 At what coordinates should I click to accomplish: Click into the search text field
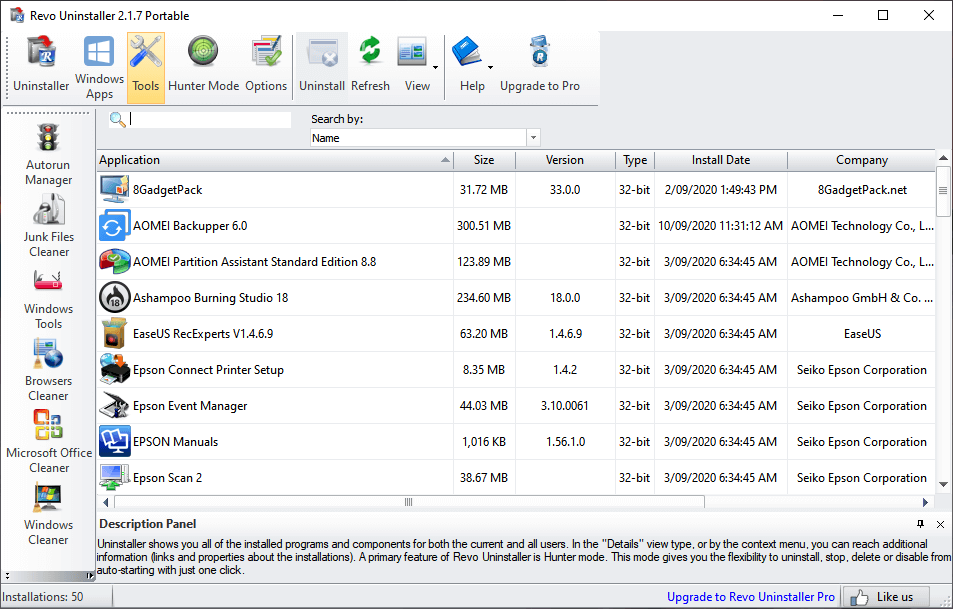tap(210, 120)
